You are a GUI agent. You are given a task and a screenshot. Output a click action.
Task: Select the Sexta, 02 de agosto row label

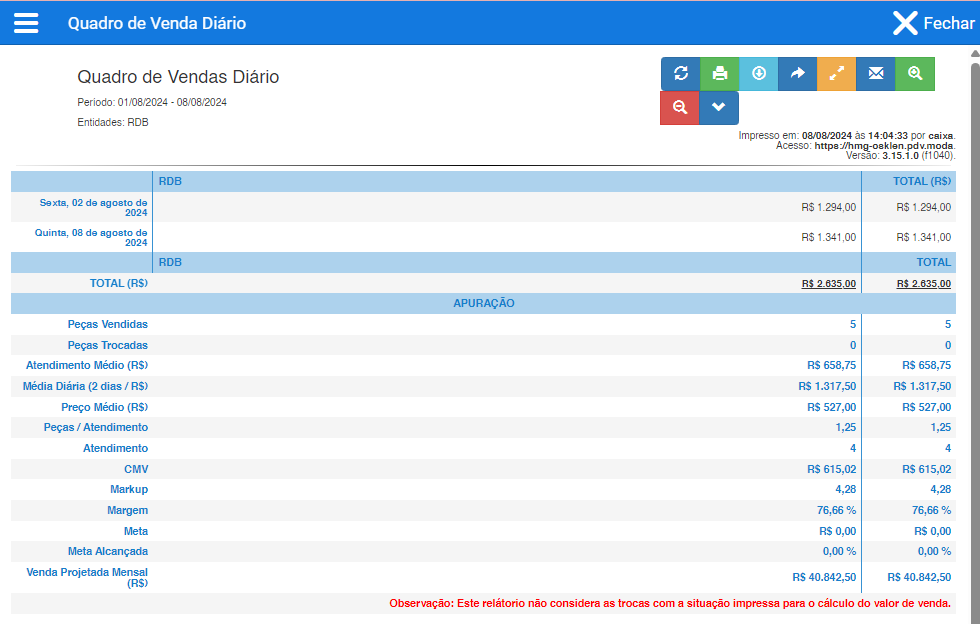(94, 207)
